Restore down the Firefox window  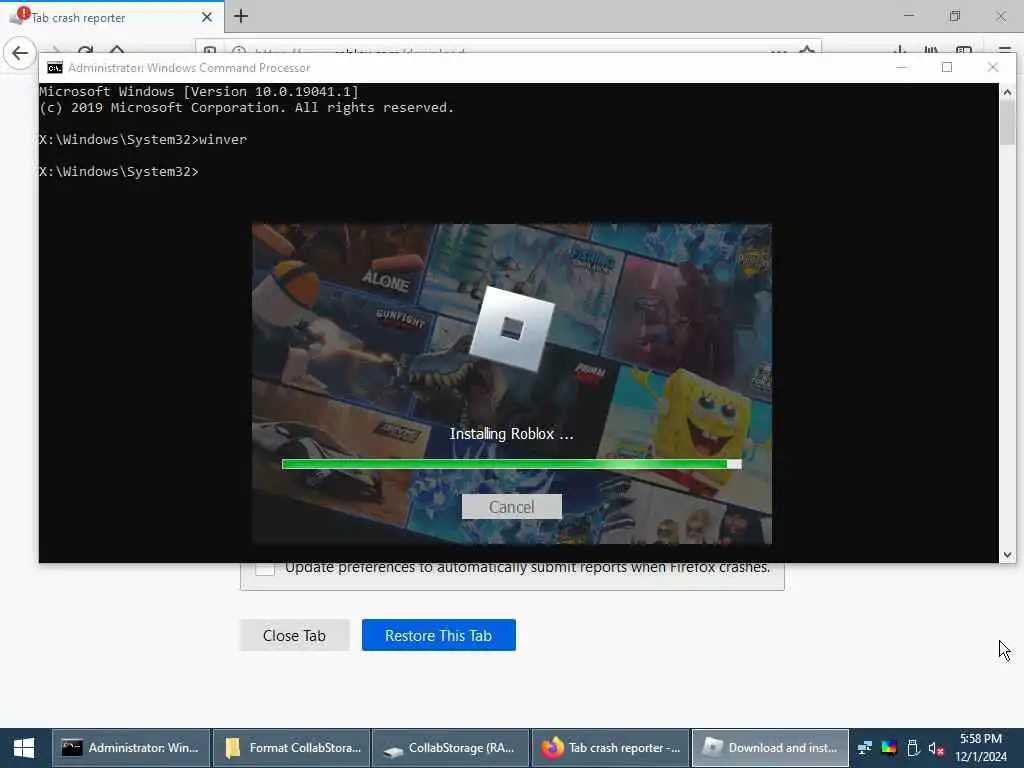(955, 16)
